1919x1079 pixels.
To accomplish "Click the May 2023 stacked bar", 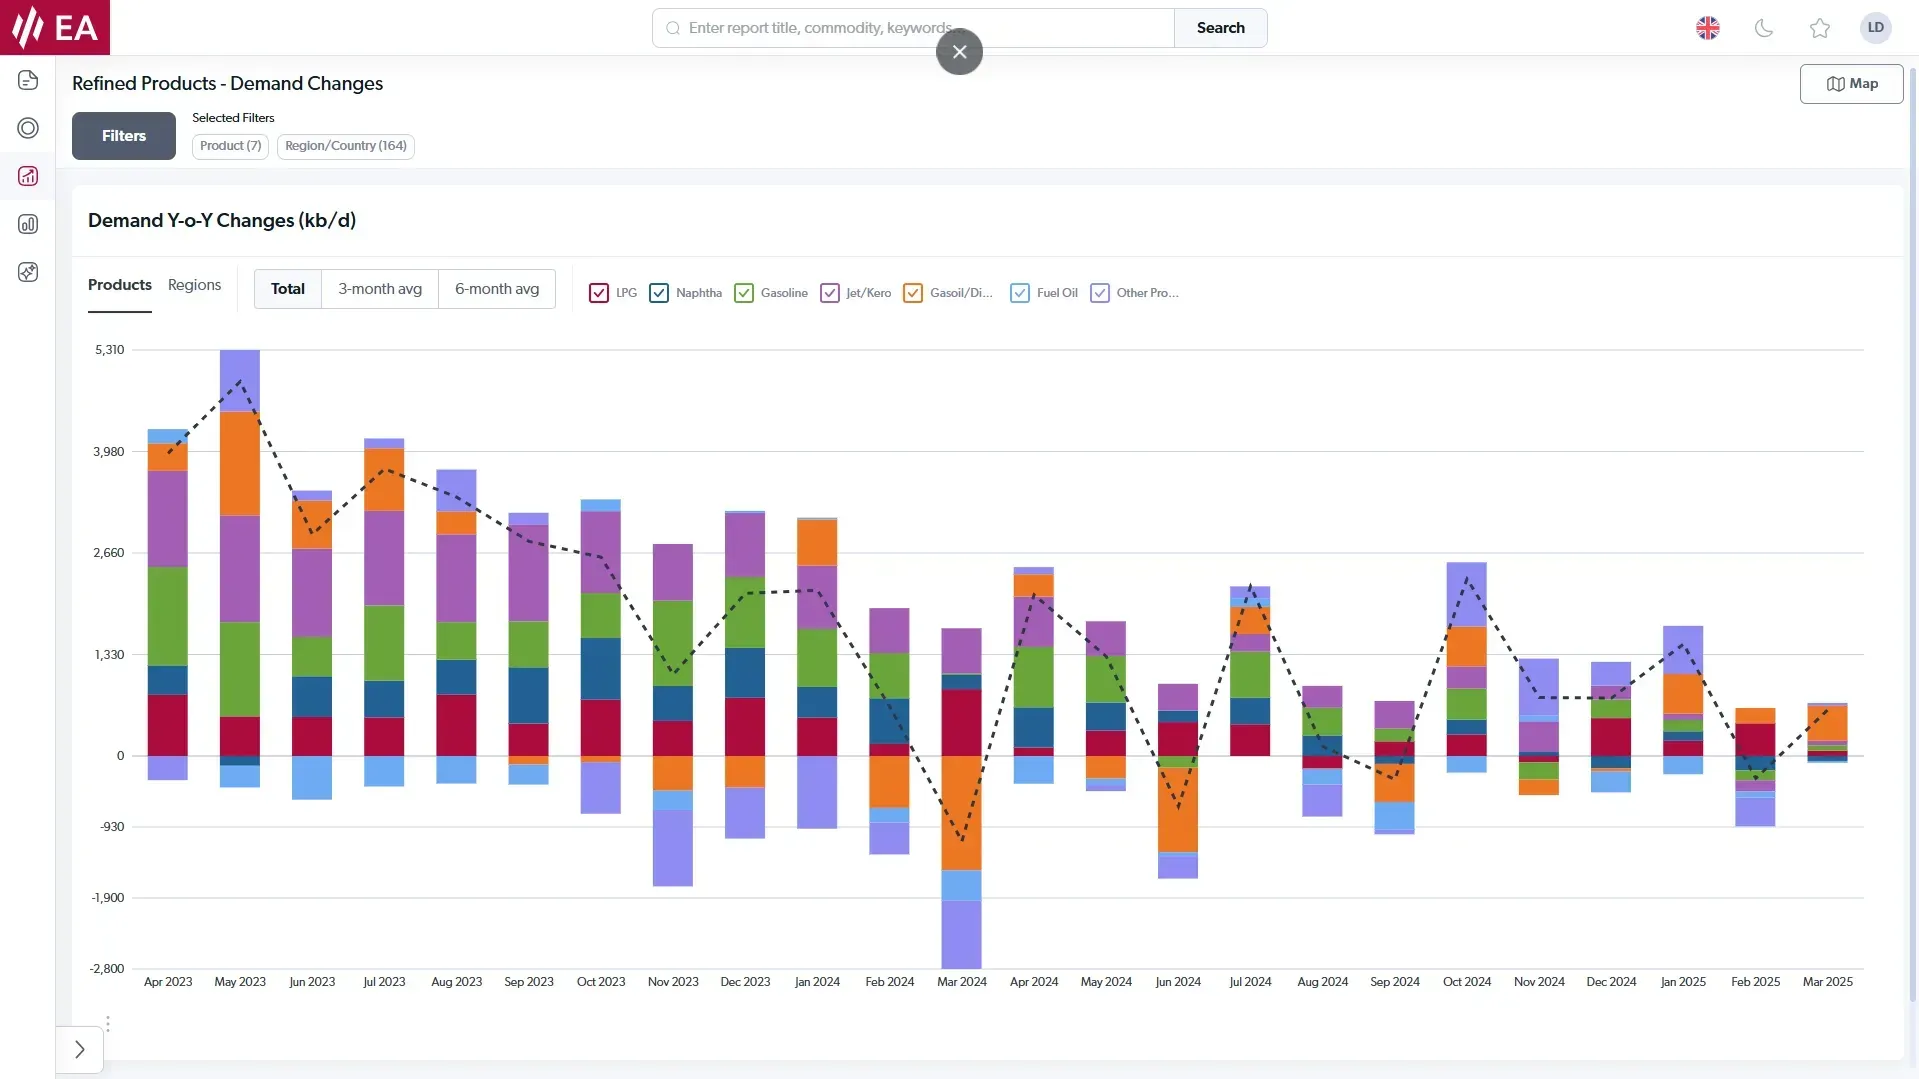I will click(240, 568).
